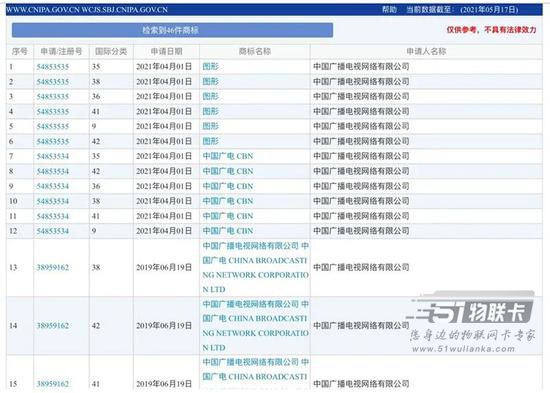Open the 帮助 help link in header
This screenshot has width=550, height=393.
(389, 9)
